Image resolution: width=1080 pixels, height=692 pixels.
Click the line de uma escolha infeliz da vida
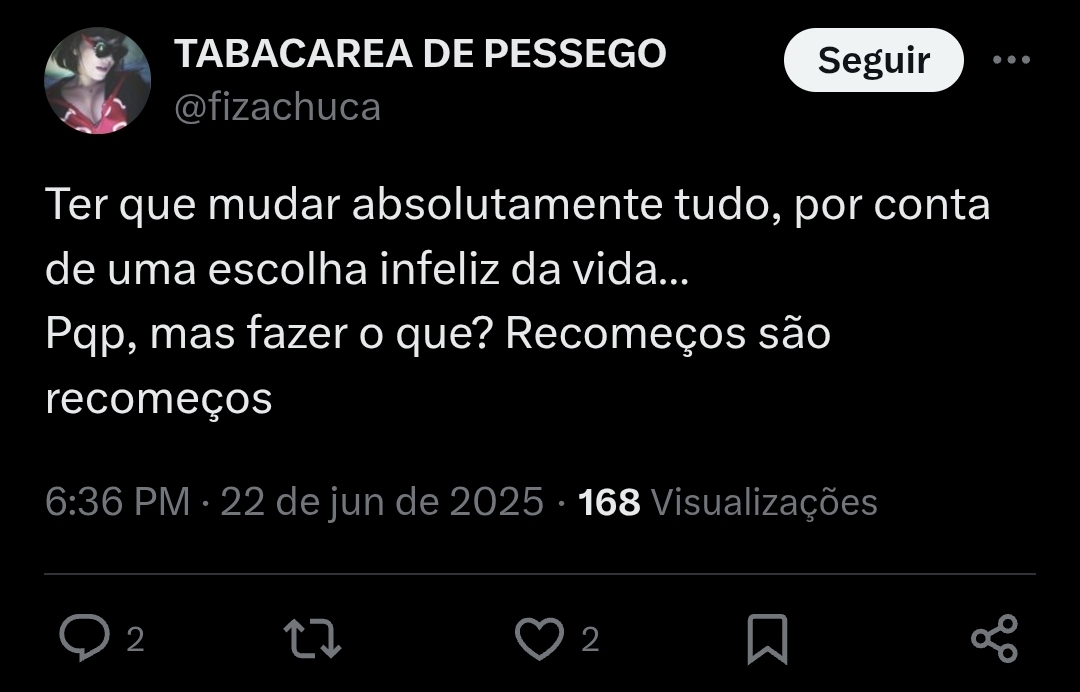pos(367,269)
